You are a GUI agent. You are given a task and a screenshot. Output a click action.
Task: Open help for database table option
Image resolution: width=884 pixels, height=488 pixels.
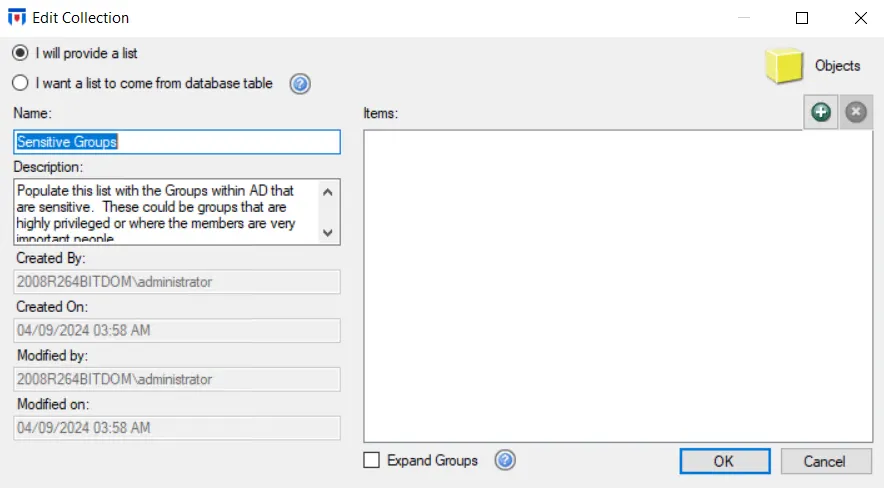coord(300,84)
